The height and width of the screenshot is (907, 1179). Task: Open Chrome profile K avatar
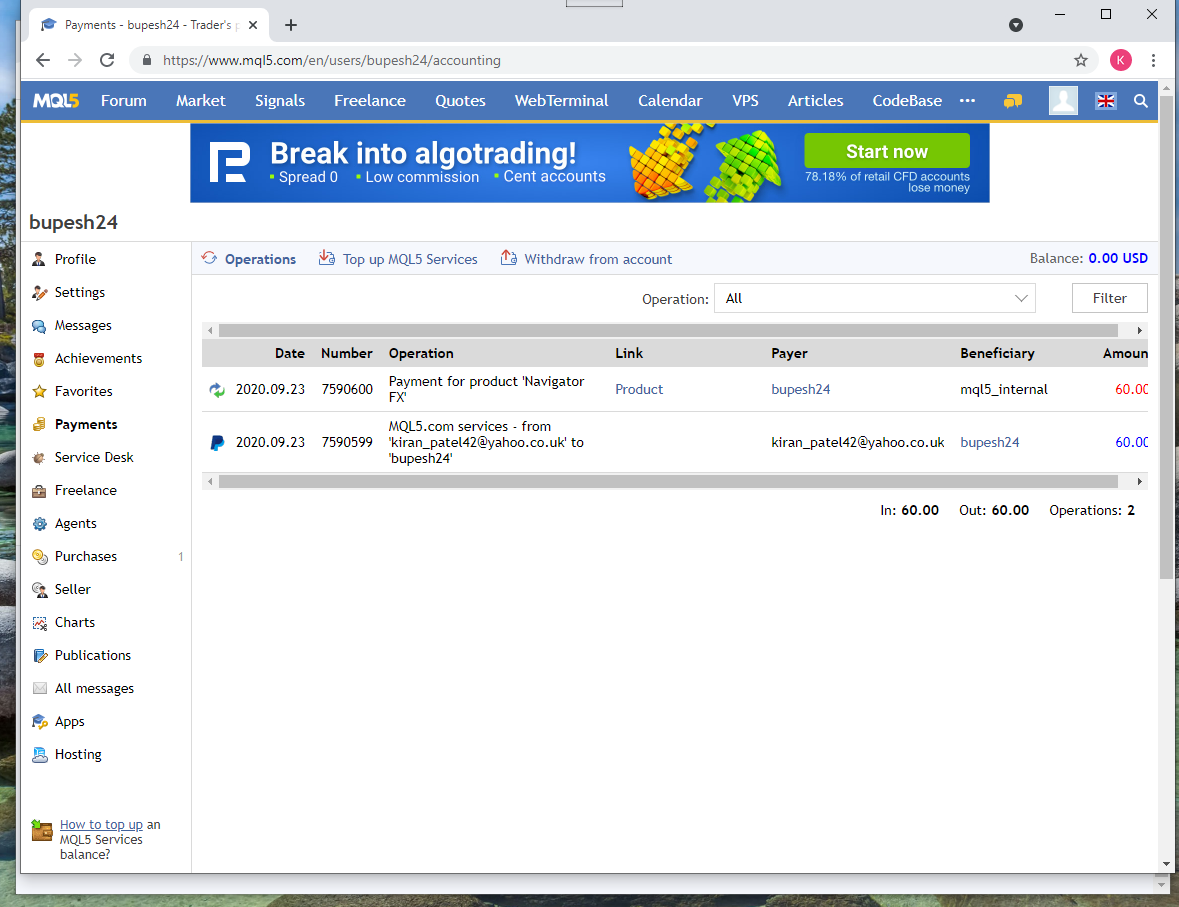[x=1120, y=60]
